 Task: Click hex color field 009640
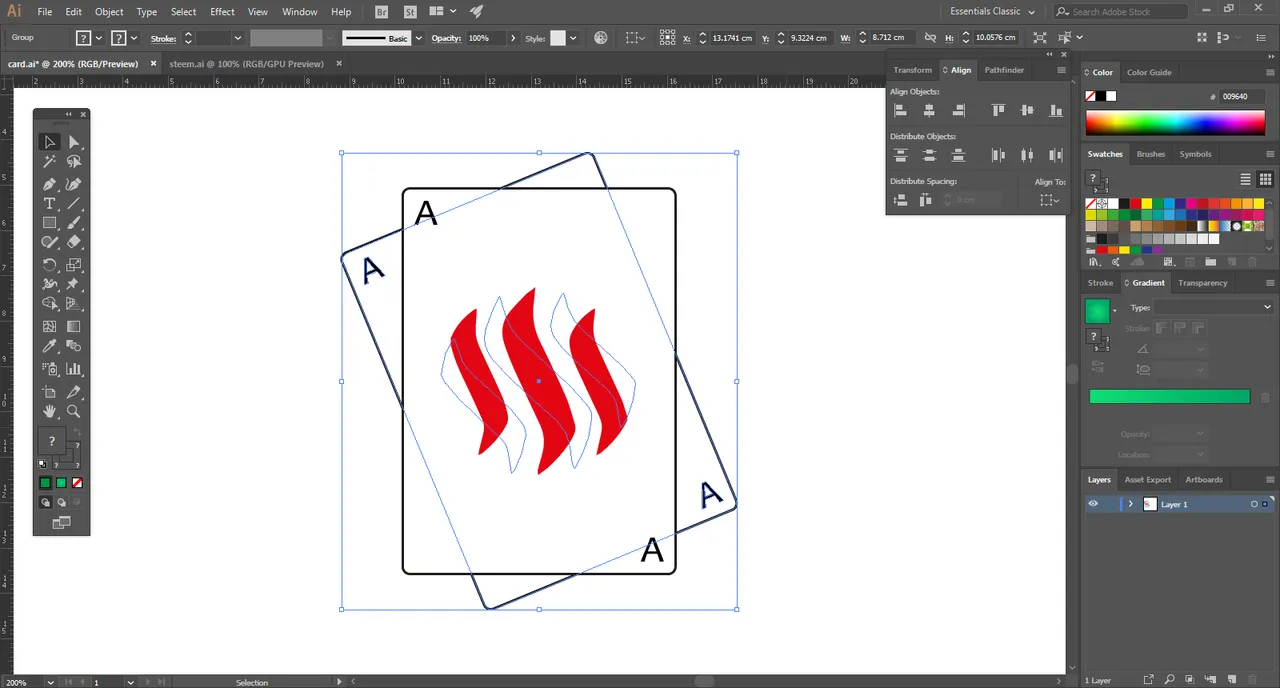[x=1243, y=96]
